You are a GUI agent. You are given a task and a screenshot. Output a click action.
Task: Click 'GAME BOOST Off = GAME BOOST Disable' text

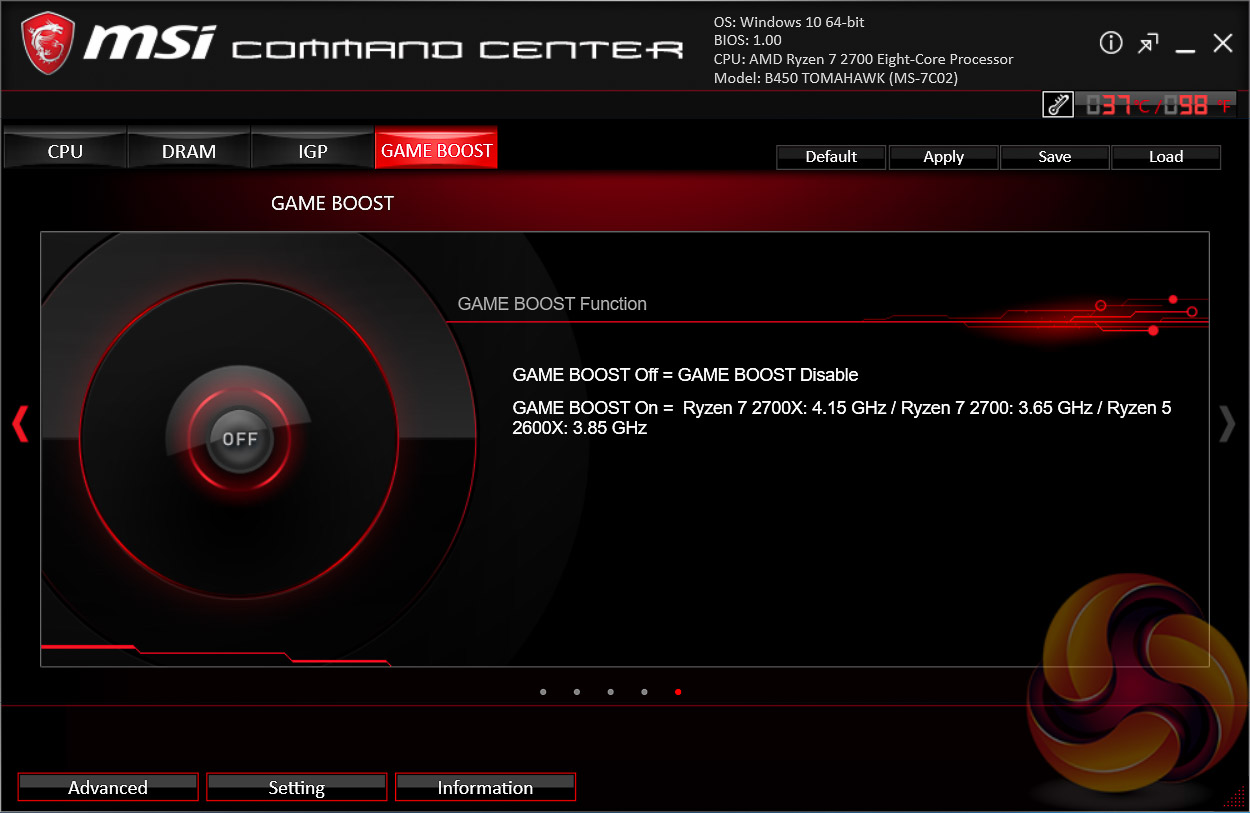pyautogui.click(x=685, y=375)
